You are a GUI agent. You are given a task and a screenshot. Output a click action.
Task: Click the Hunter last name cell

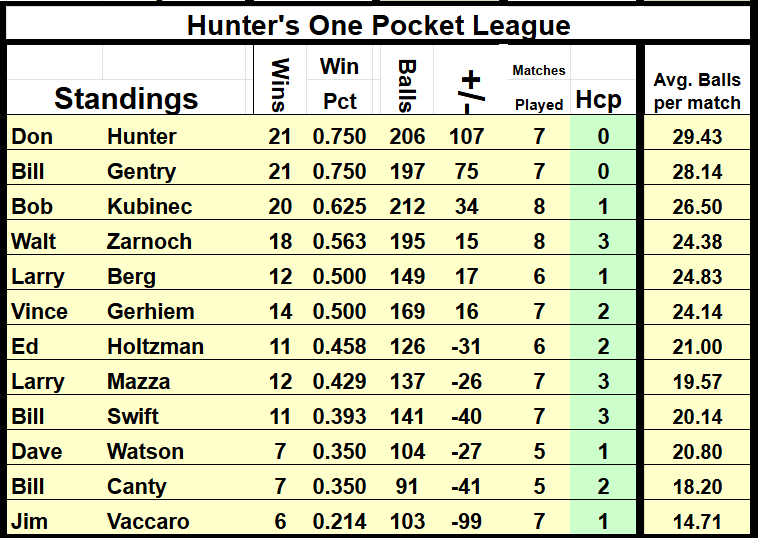coord(142,137)
